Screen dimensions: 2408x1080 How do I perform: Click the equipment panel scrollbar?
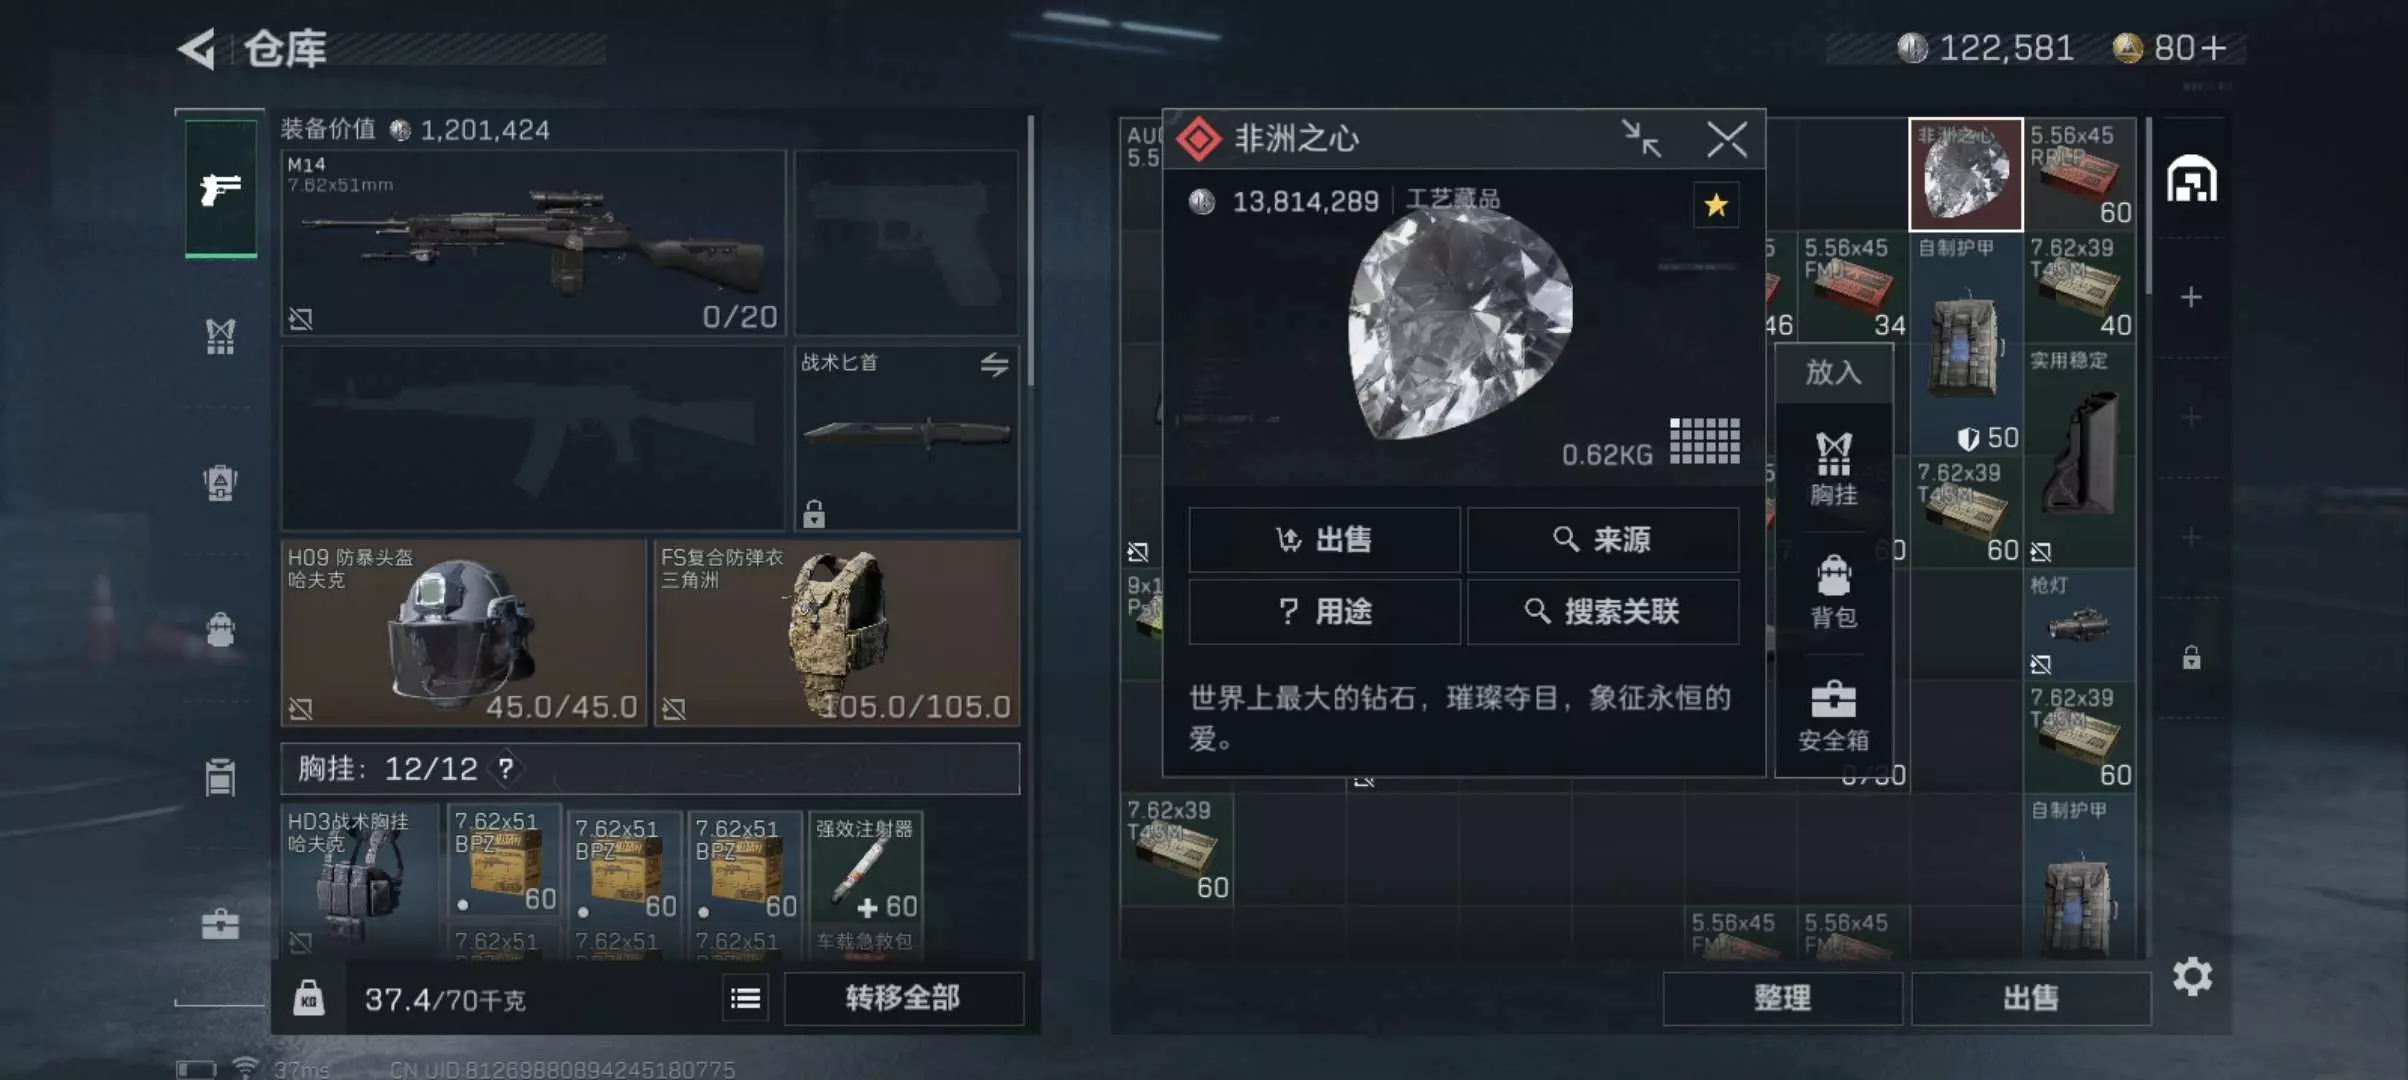pyautogui.click(x=1030, y=252)
